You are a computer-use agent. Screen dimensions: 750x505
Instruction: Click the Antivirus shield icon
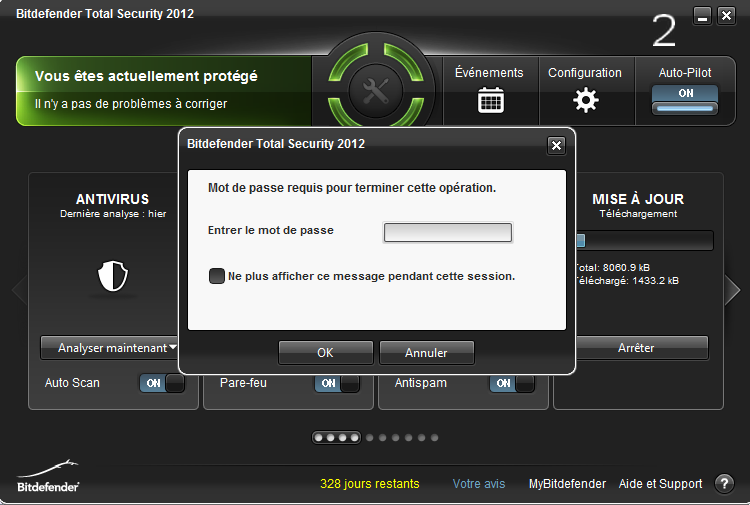(x=113, y=276)
